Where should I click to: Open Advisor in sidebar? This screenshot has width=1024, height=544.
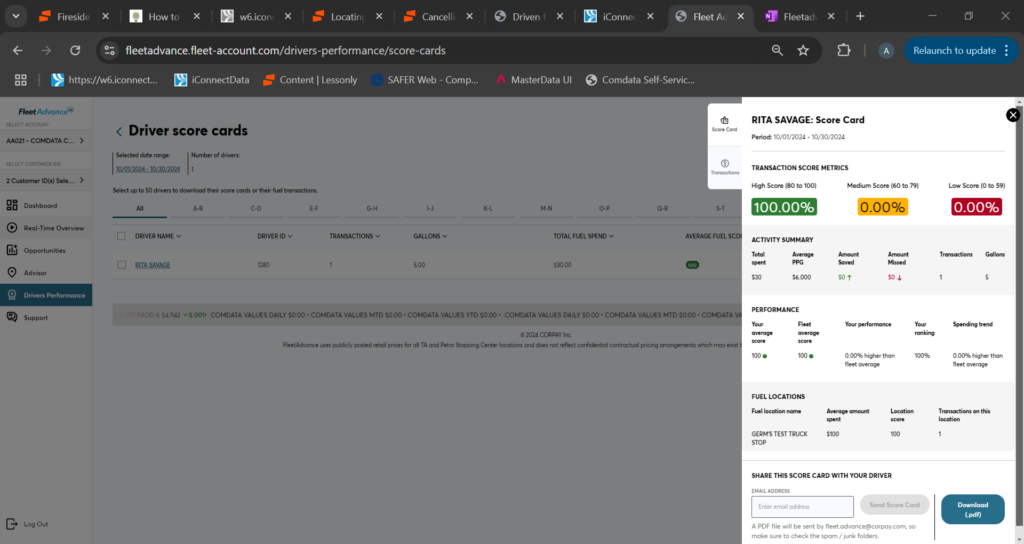pyautogui.click(x=35, y=272)
